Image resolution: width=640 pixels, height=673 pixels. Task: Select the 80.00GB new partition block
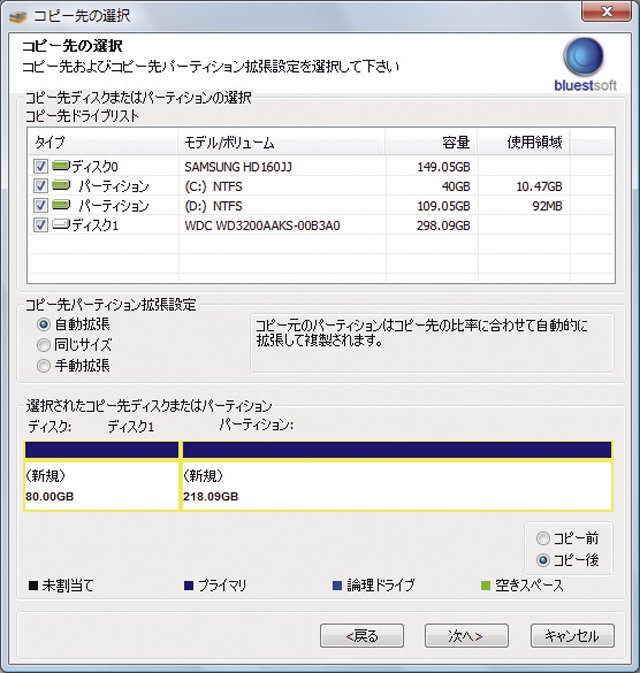click(101, 476)
